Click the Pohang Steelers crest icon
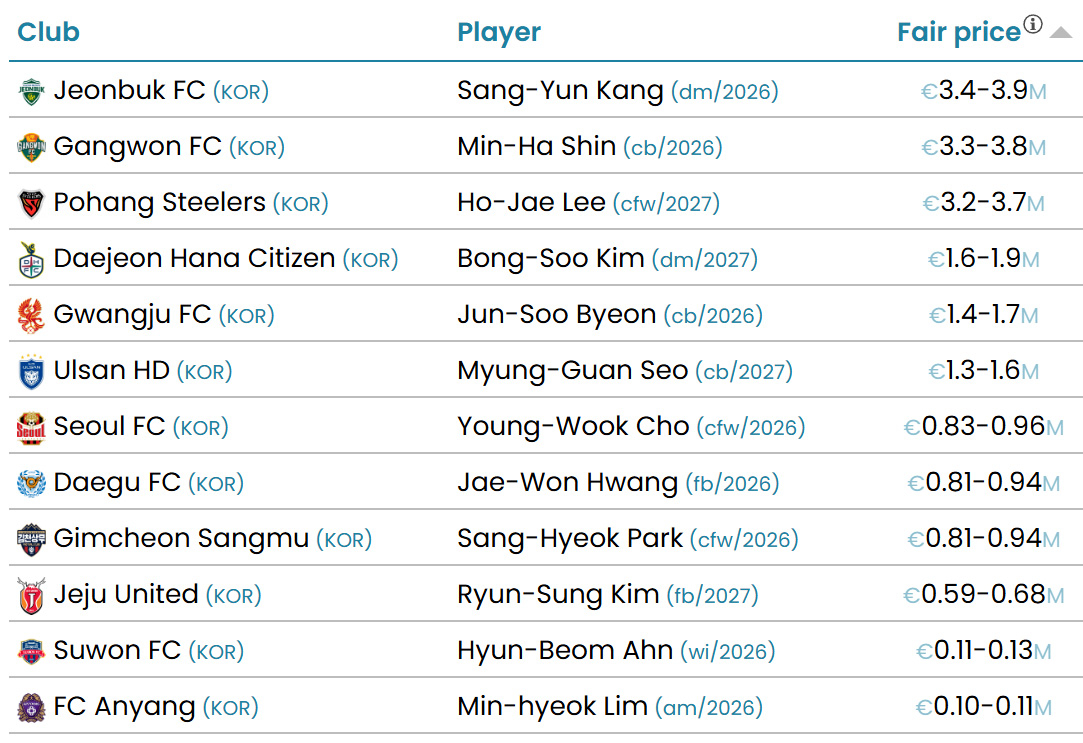The height and width of the screenshot is (743, 1083). [x=31, y=204]
